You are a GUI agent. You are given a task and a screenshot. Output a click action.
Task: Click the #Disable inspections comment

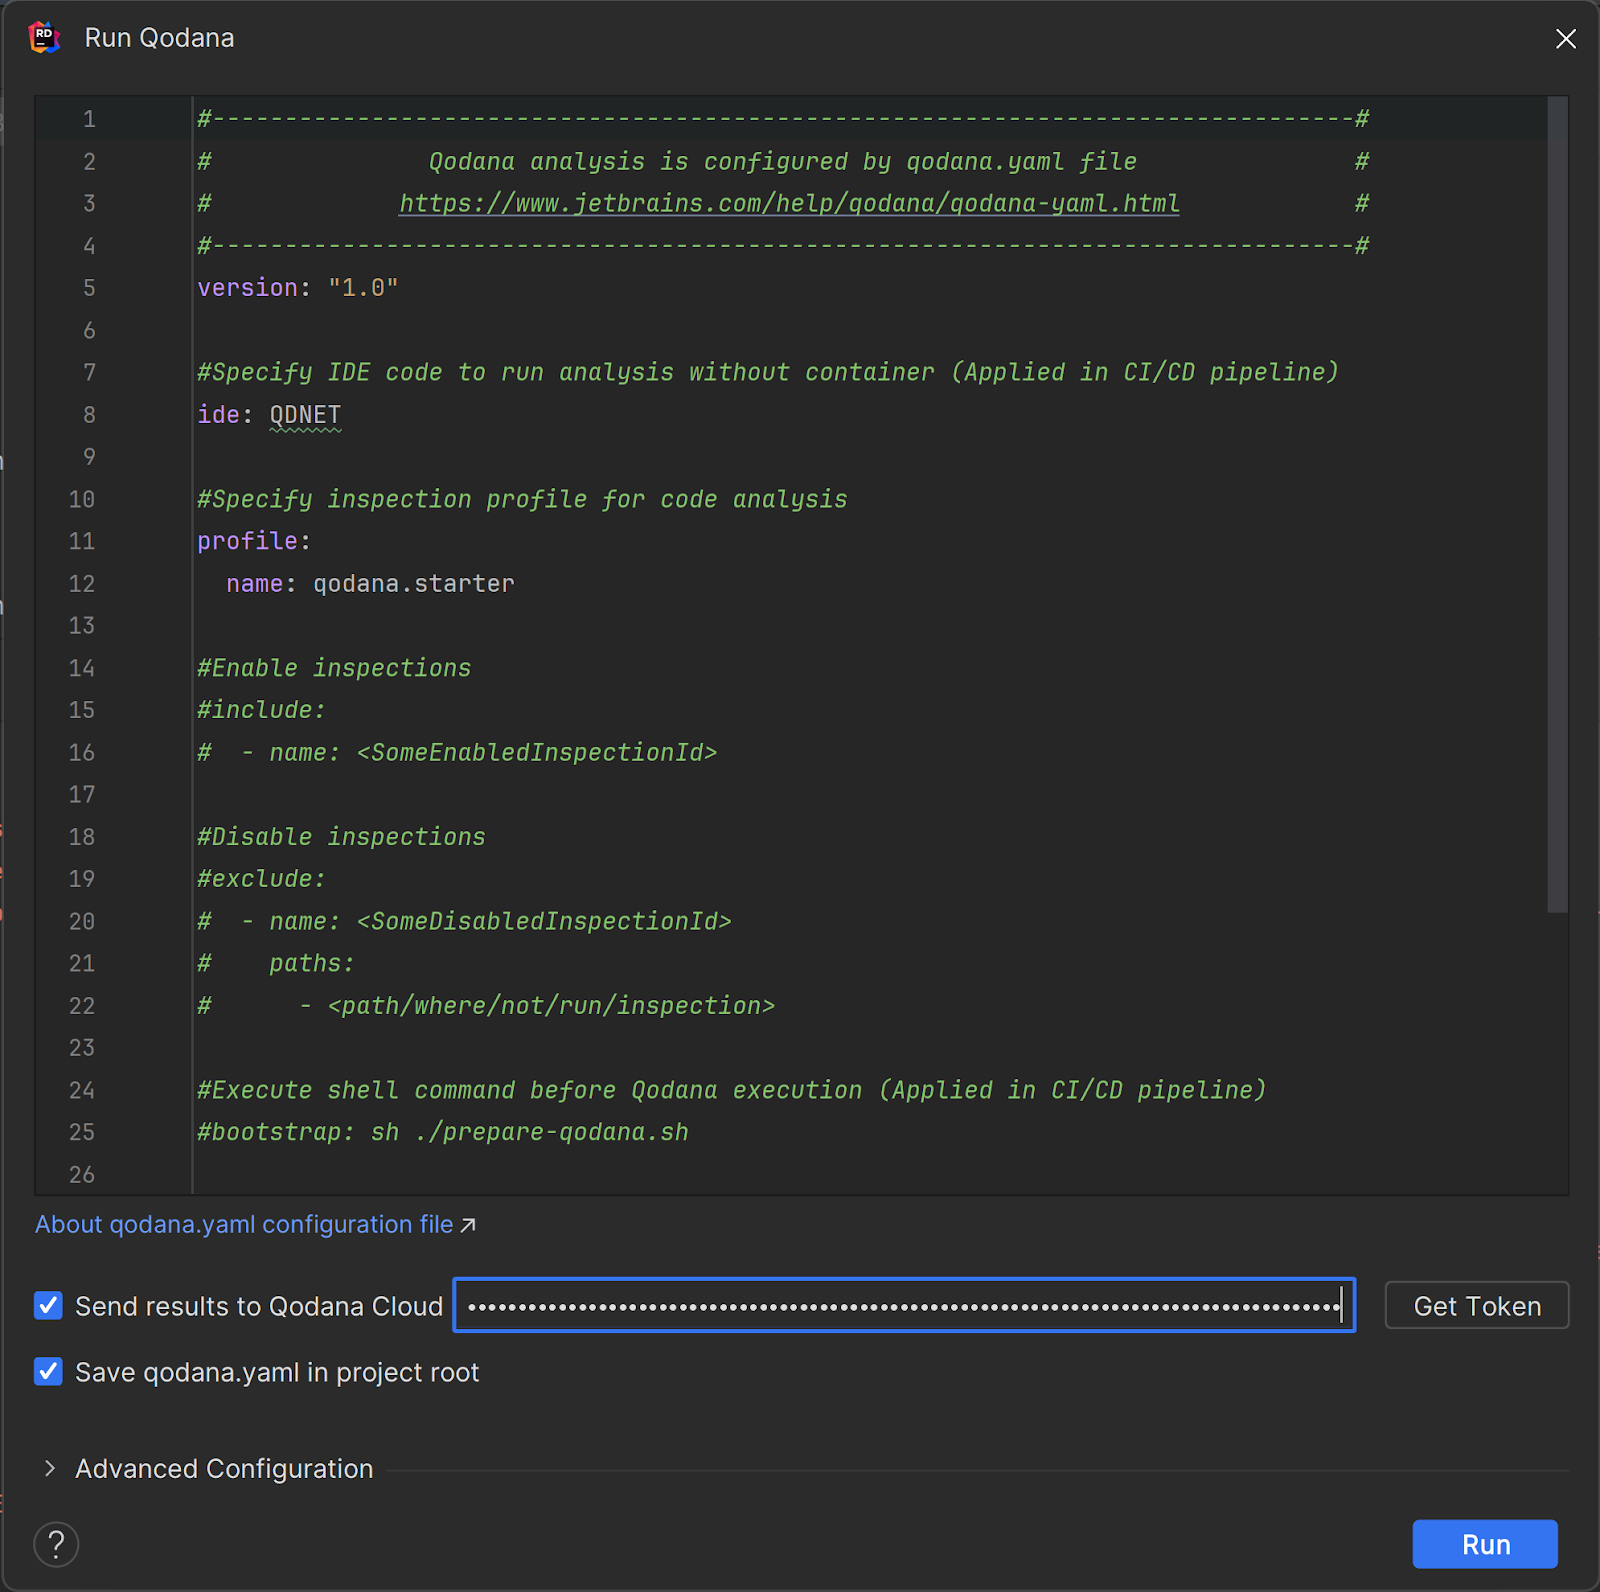pos(341,837)
